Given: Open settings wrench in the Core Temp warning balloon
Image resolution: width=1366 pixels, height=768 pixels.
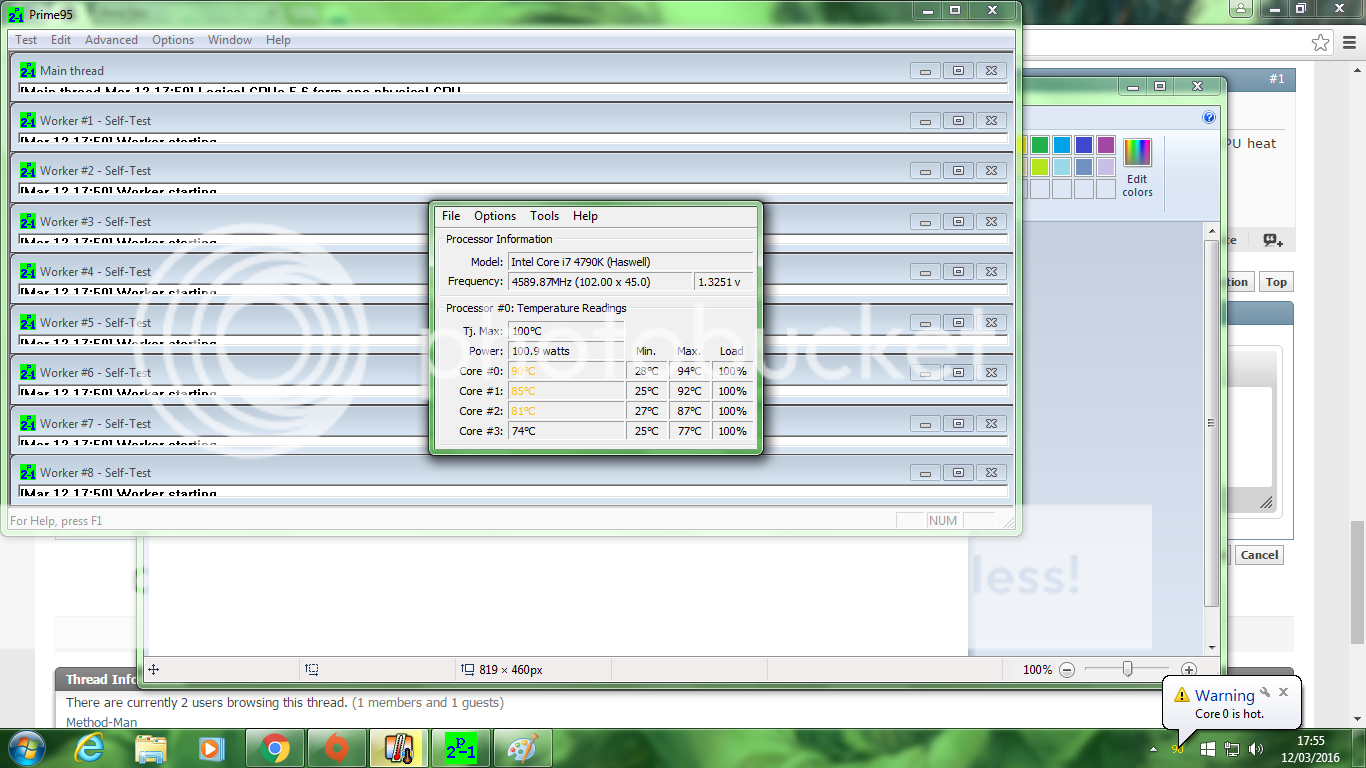Looking at the screenshot, I should 1265,692.
